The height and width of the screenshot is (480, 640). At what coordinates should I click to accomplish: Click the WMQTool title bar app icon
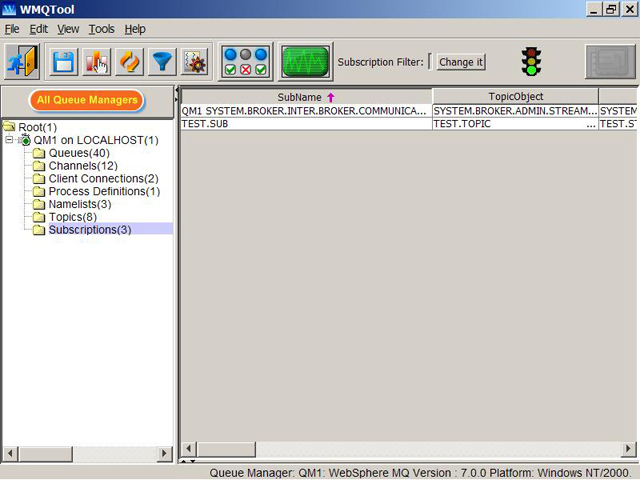click(x=9, y=9)
